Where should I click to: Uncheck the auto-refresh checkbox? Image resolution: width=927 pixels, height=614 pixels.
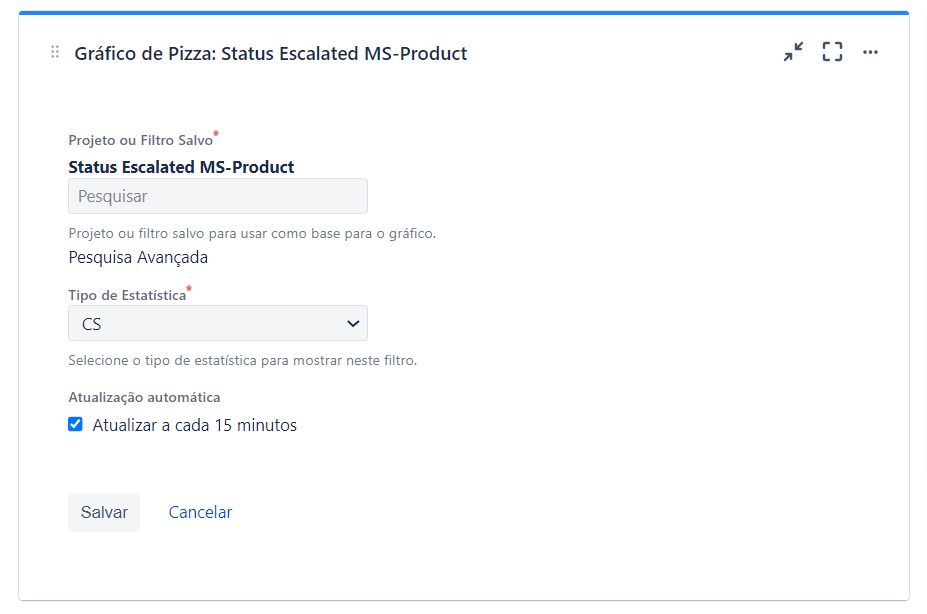coord(75,424)
